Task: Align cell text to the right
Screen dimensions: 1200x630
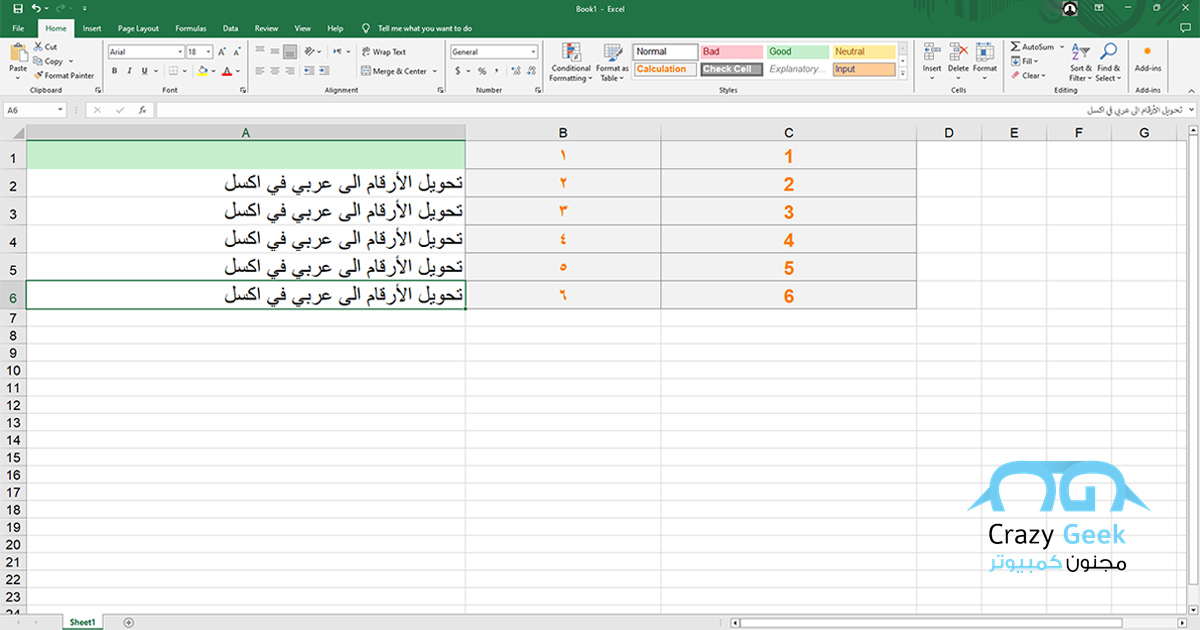Action: [x=290, y=71]
